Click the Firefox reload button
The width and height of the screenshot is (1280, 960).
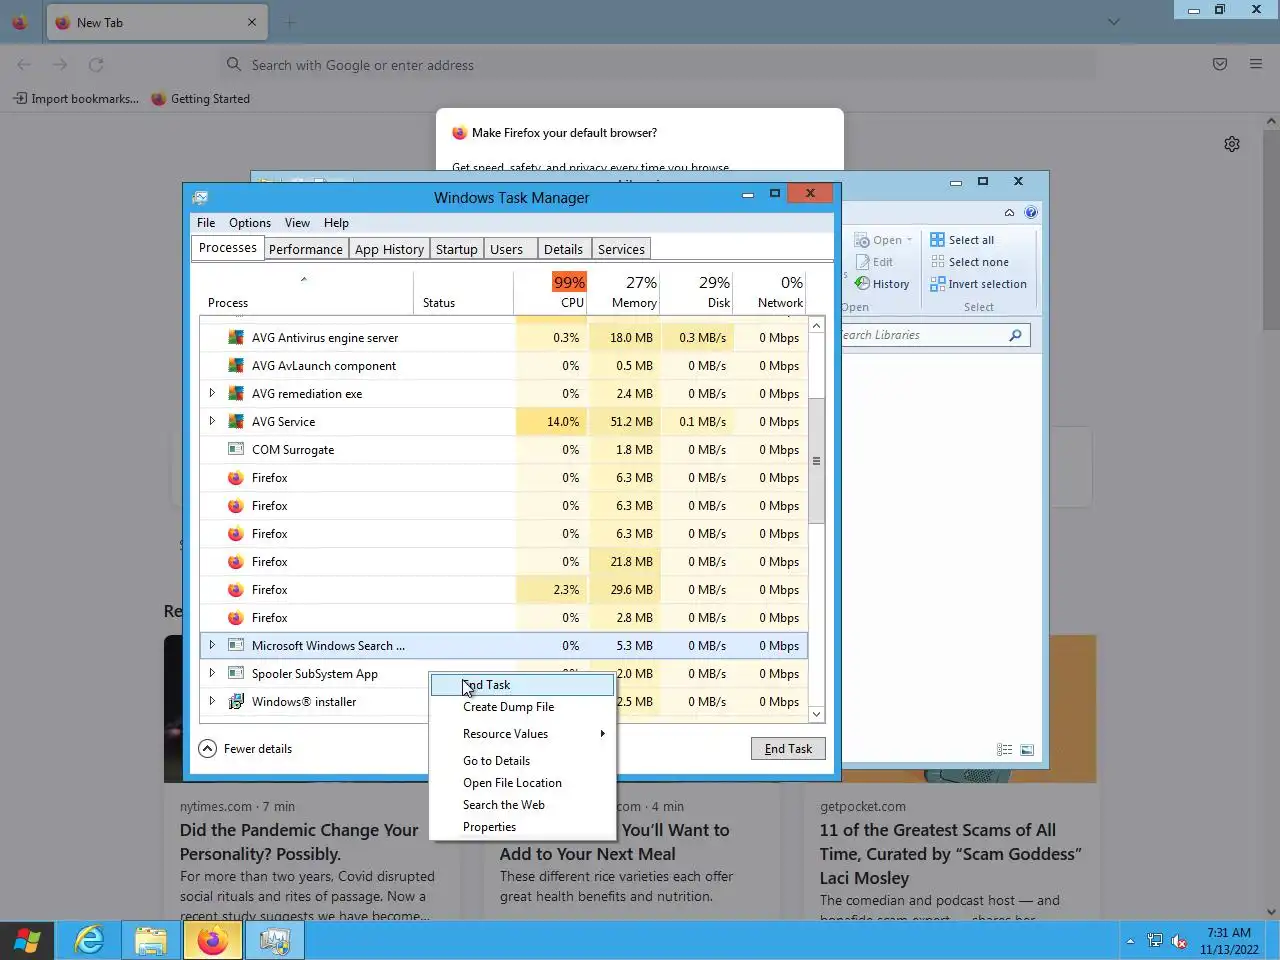pyautogui.click(x=96, y=64)
